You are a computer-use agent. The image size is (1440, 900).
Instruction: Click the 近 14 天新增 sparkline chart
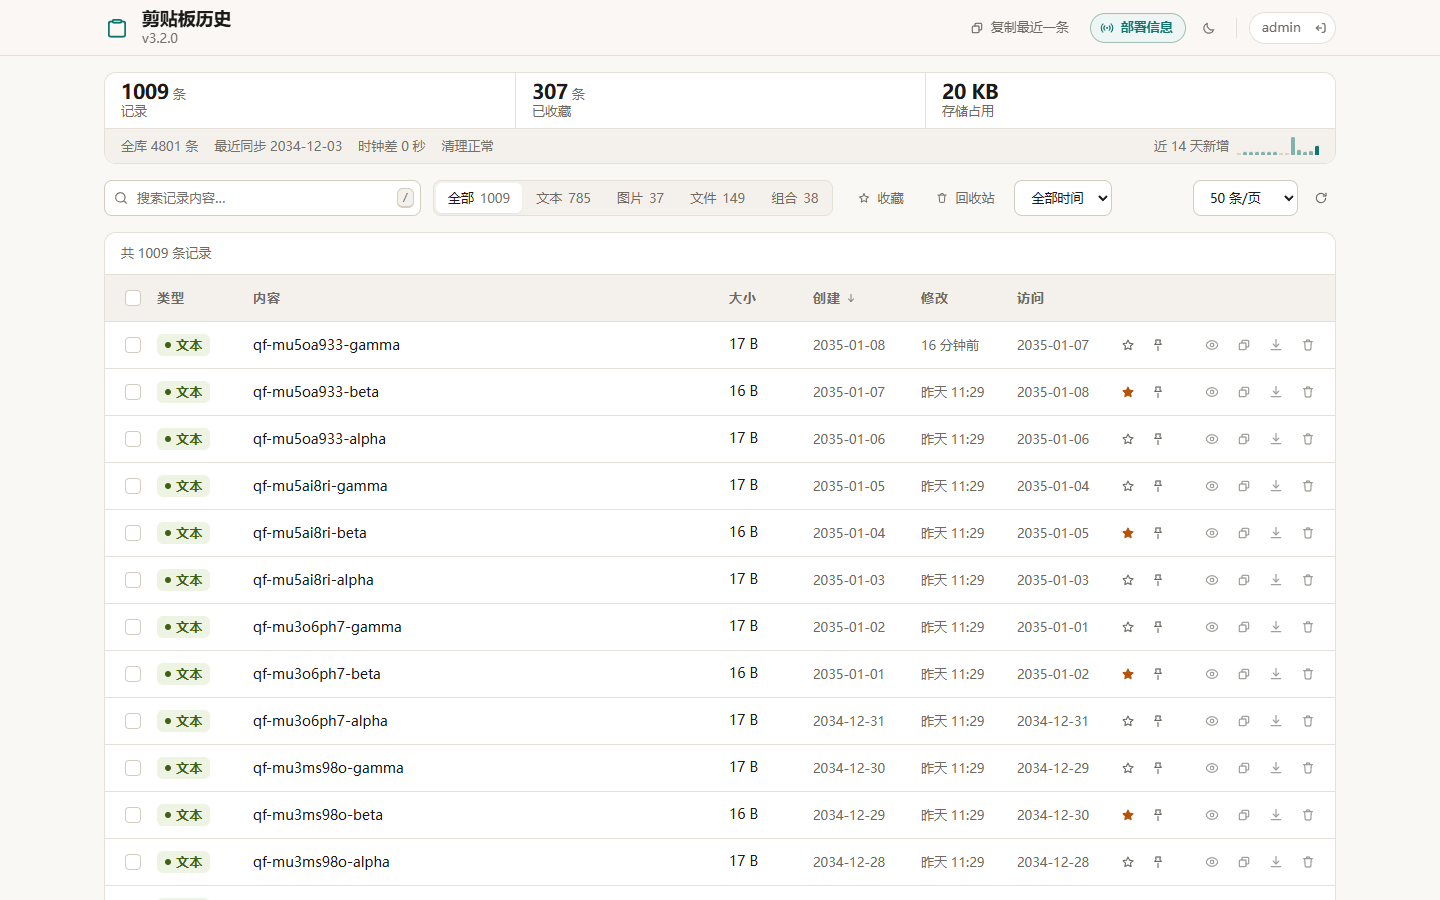(x=1279, y=146)
